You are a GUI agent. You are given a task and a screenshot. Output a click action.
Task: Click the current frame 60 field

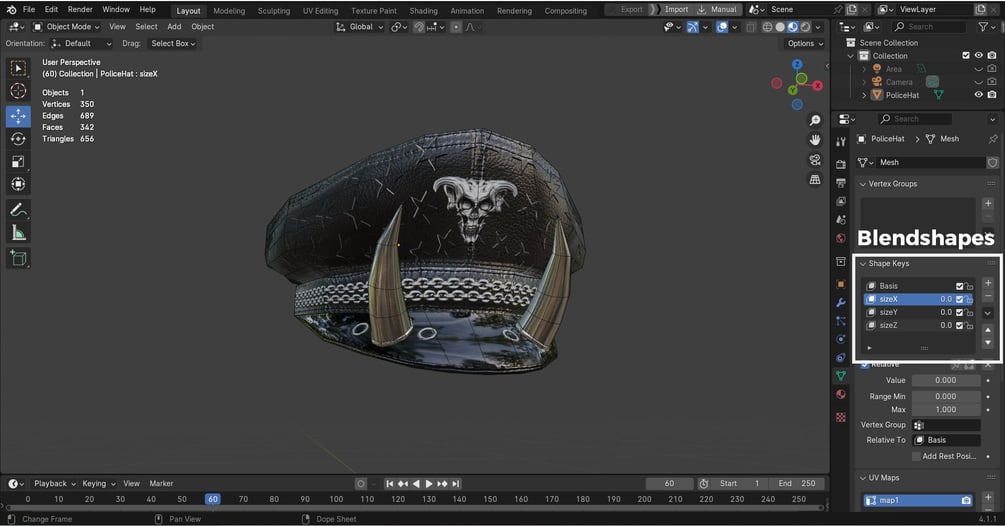click(x=669, y=484)
